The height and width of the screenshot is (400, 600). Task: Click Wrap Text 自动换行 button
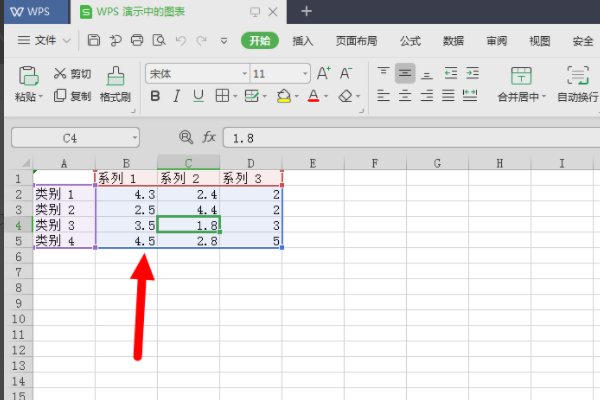click(578, 84)
